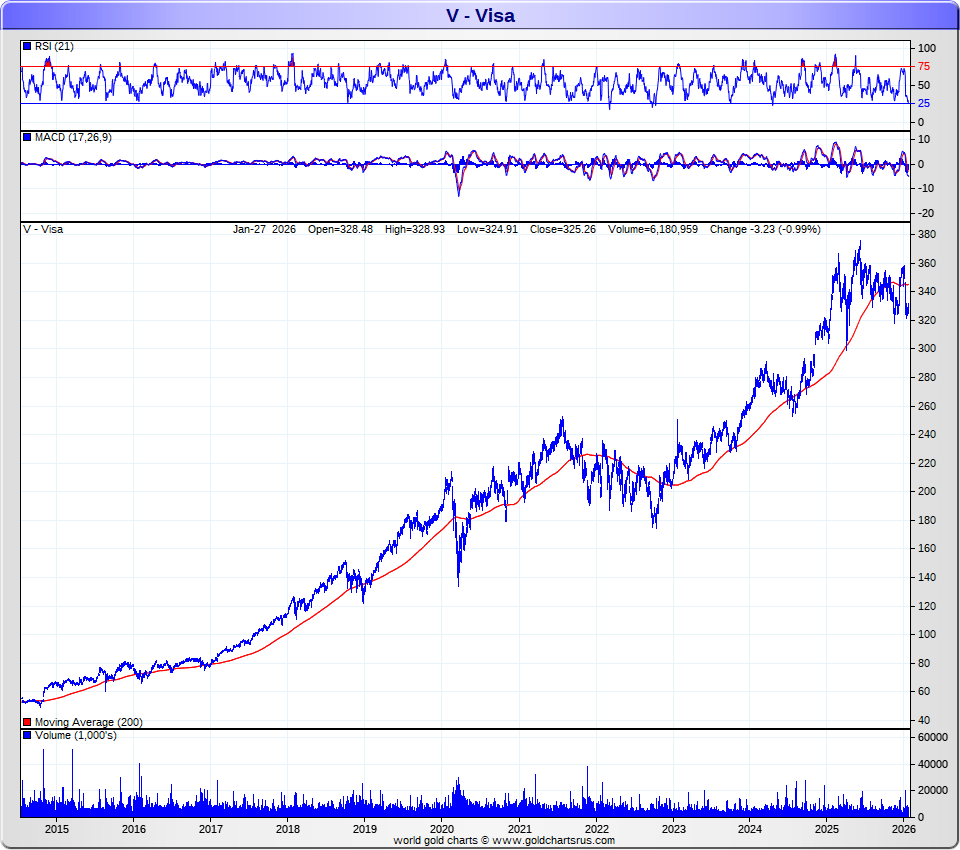Viewport: 960px width, 850px height.
Task: Click the 340 price axis label
Action: 927,291
